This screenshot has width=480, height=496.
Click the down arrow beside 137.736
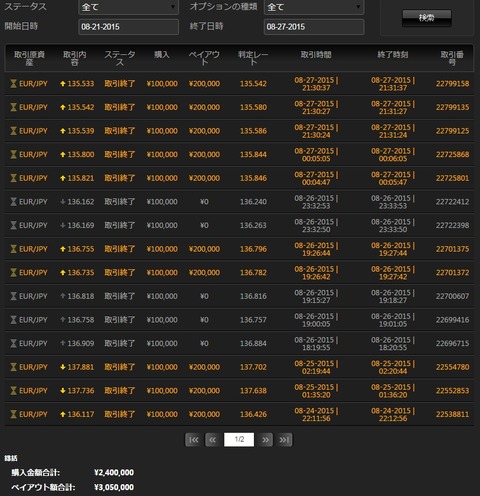coord(63,391)
